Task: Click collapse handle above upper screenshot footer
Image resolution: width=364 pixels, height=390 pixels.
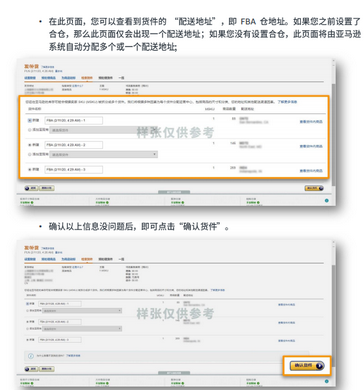Action: [174, 192]
